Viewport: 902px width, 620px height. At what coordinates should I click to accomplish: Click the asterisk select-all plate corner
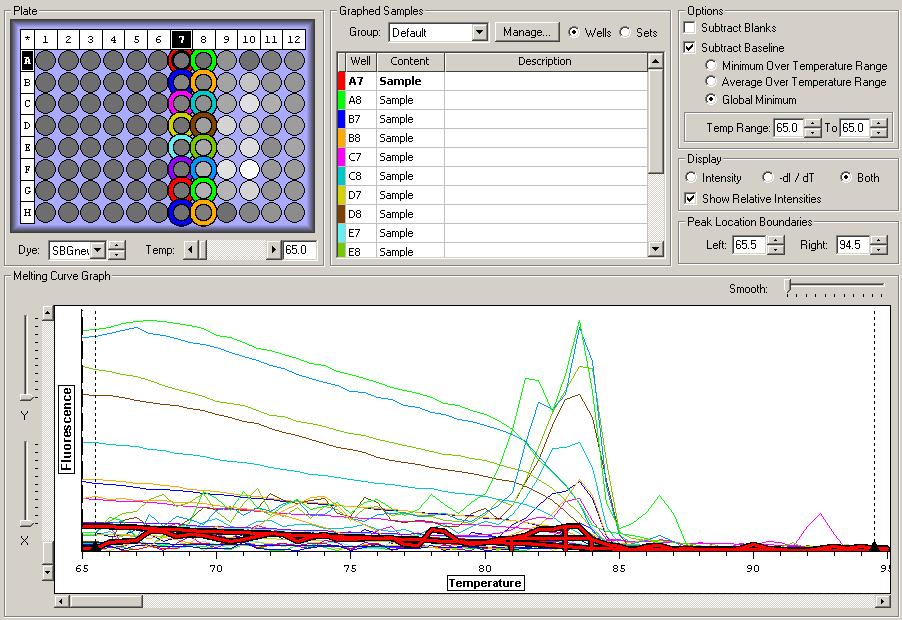coord(27,39)
